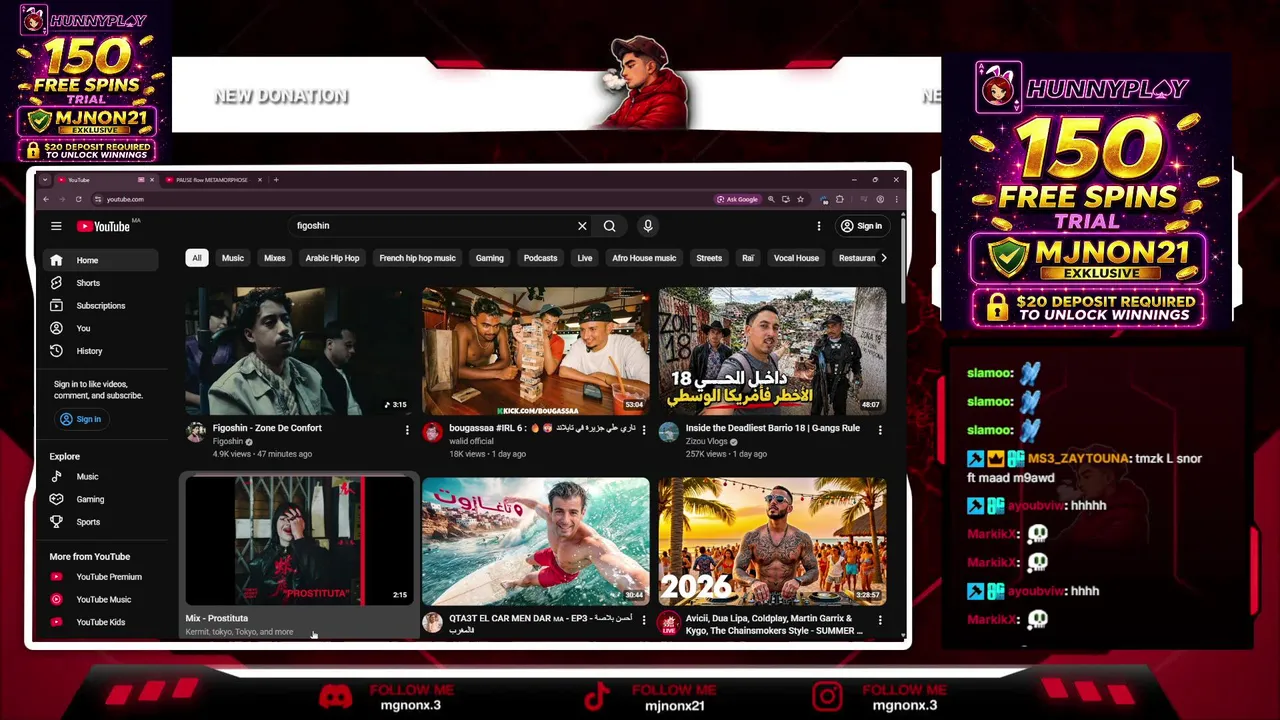Click the magnifier search button
The width and height of the screenshot is (1280, 720).
coord(609,226)
